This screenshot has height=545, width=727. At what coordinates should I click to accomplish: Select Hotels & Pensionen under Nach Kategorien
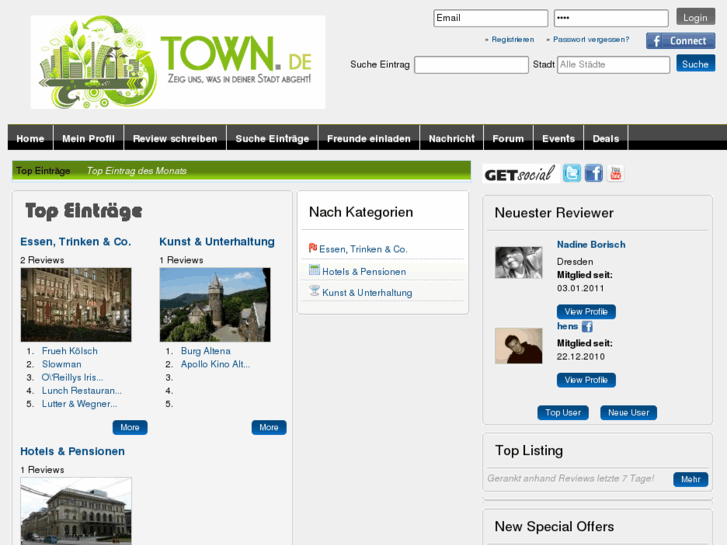point(364,272)
